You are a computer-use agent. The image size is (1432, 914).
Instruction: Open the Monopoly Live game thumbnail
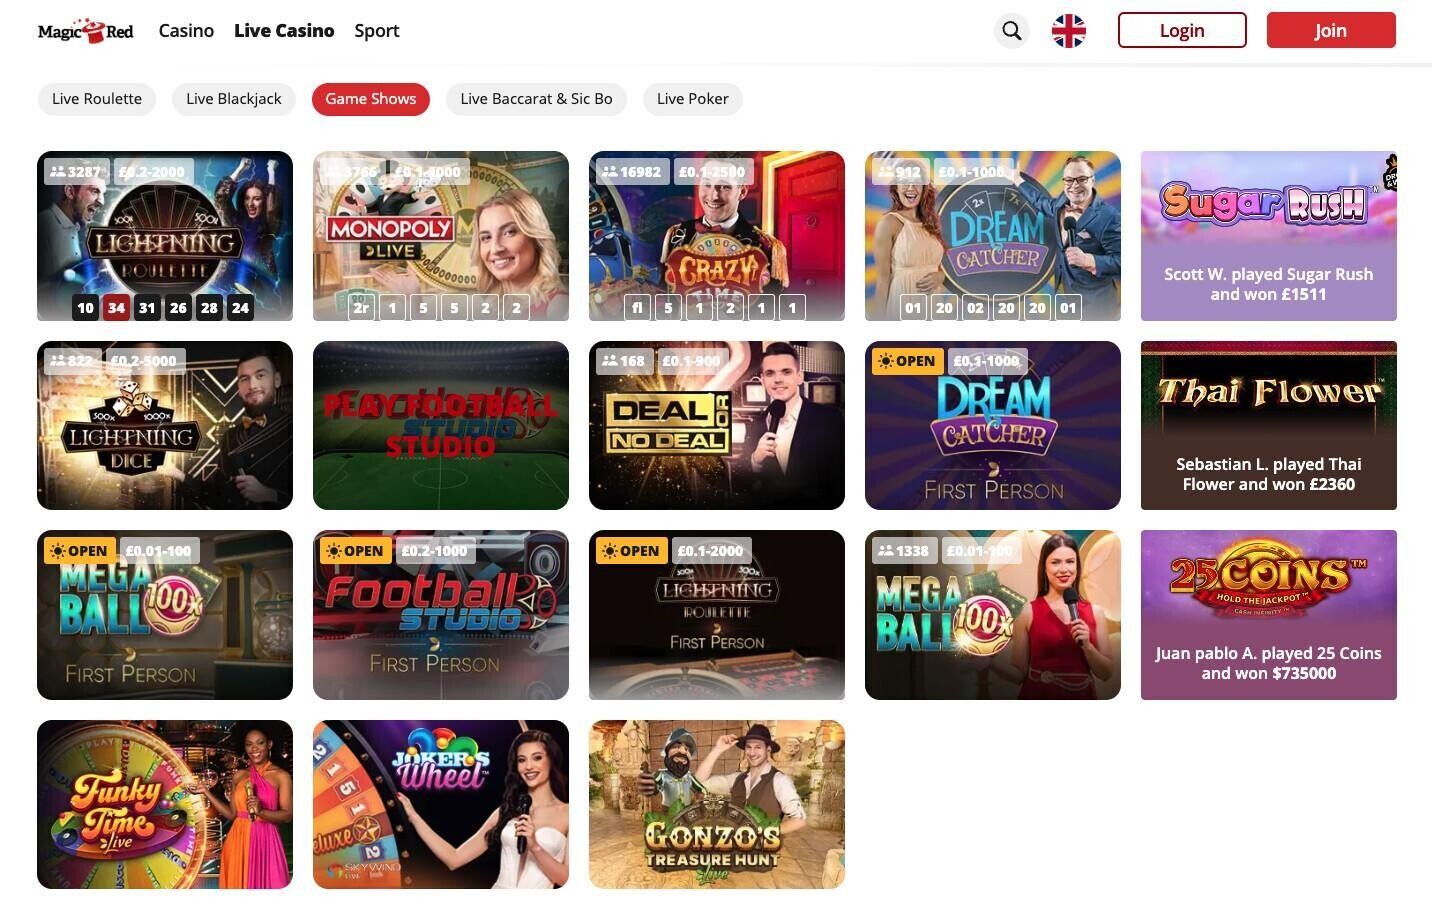[441, 236]
